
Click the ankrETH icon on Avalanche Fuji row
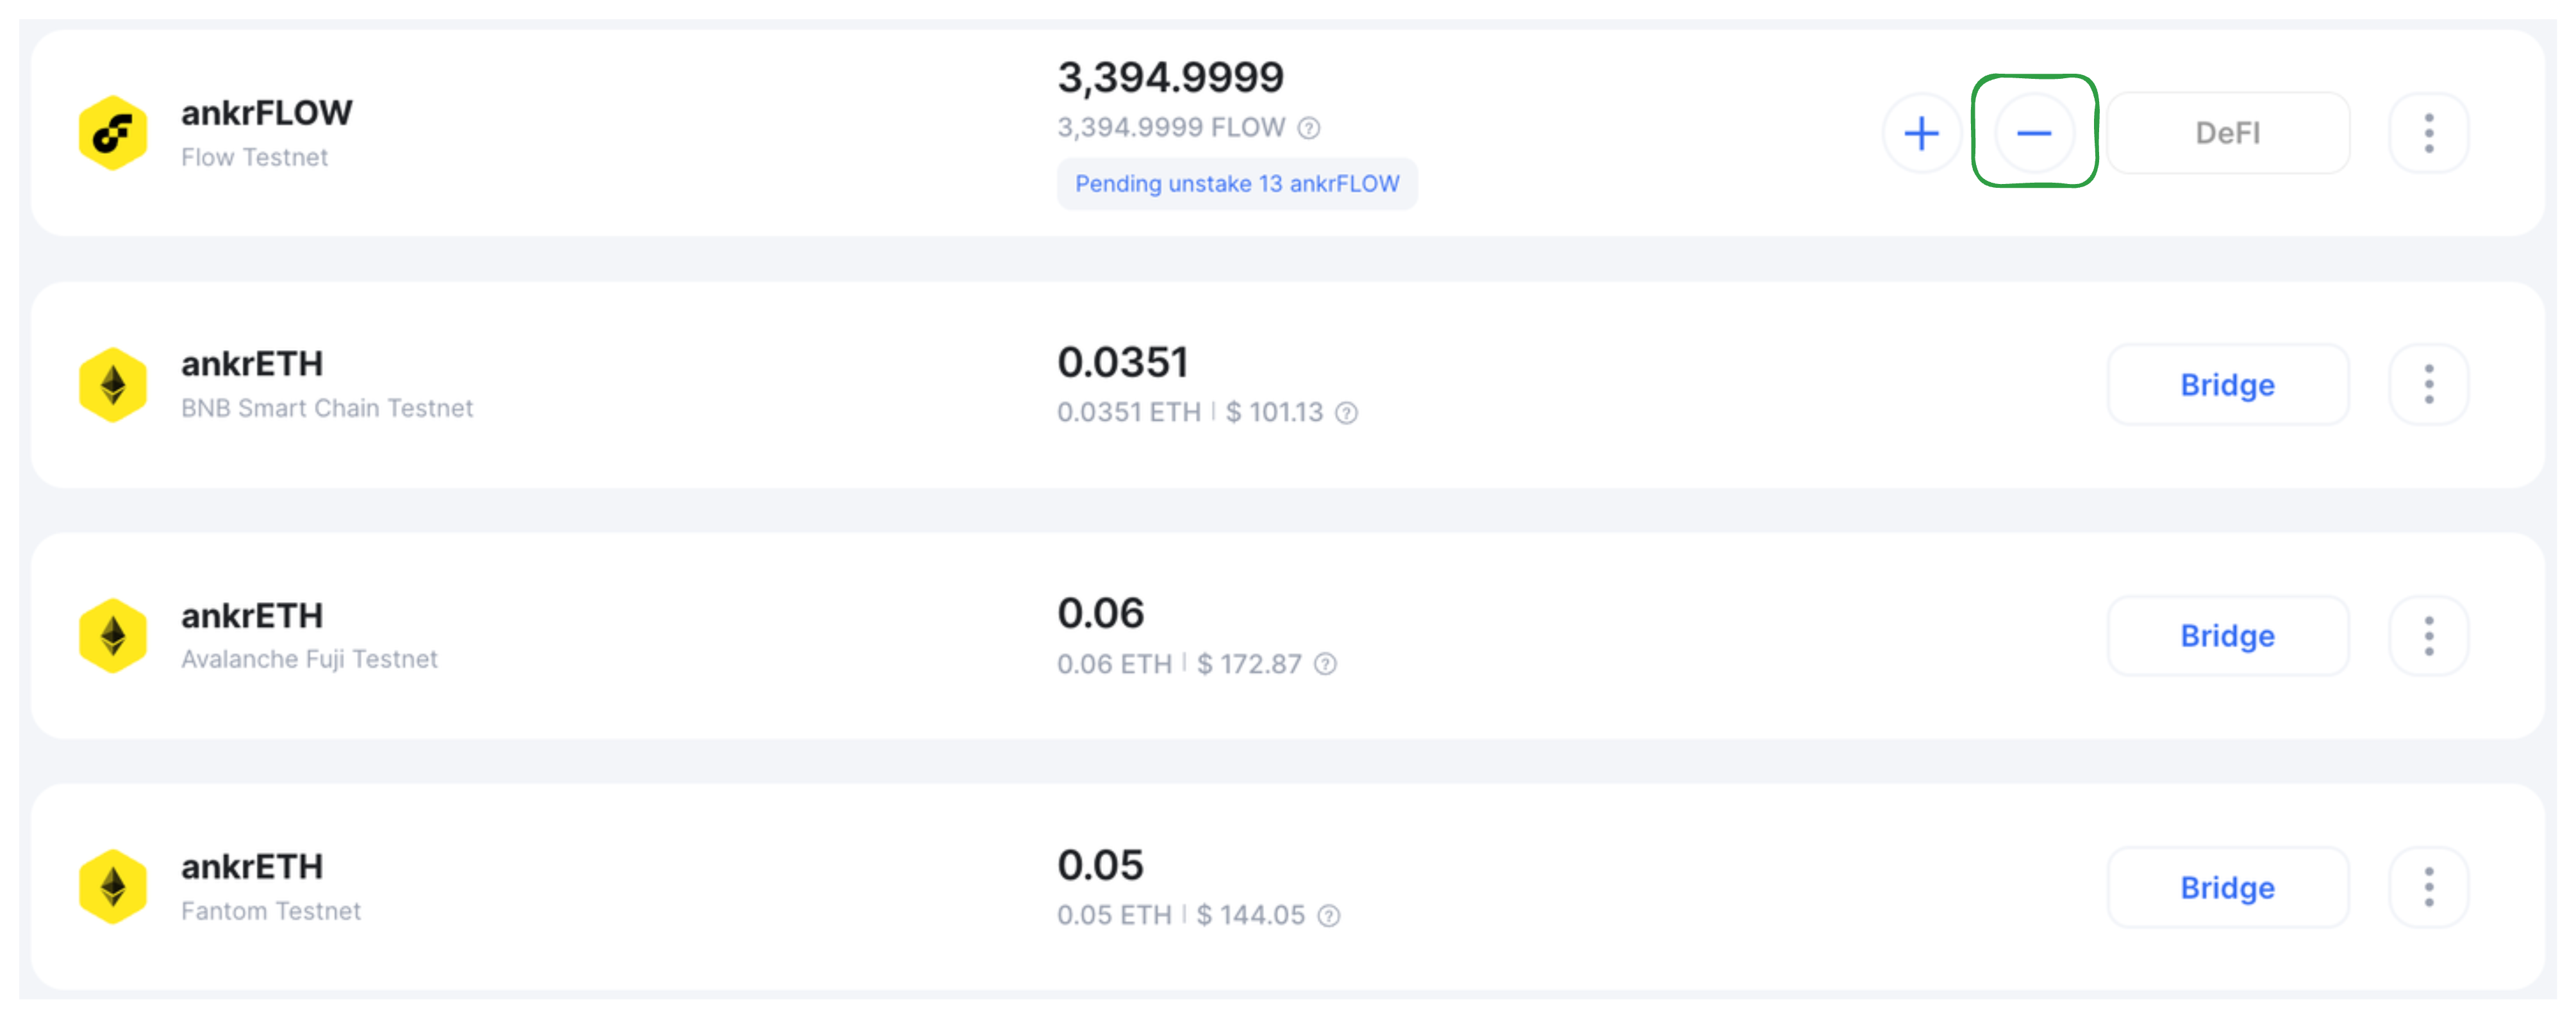pyautogui.click(x=113, y=636)
